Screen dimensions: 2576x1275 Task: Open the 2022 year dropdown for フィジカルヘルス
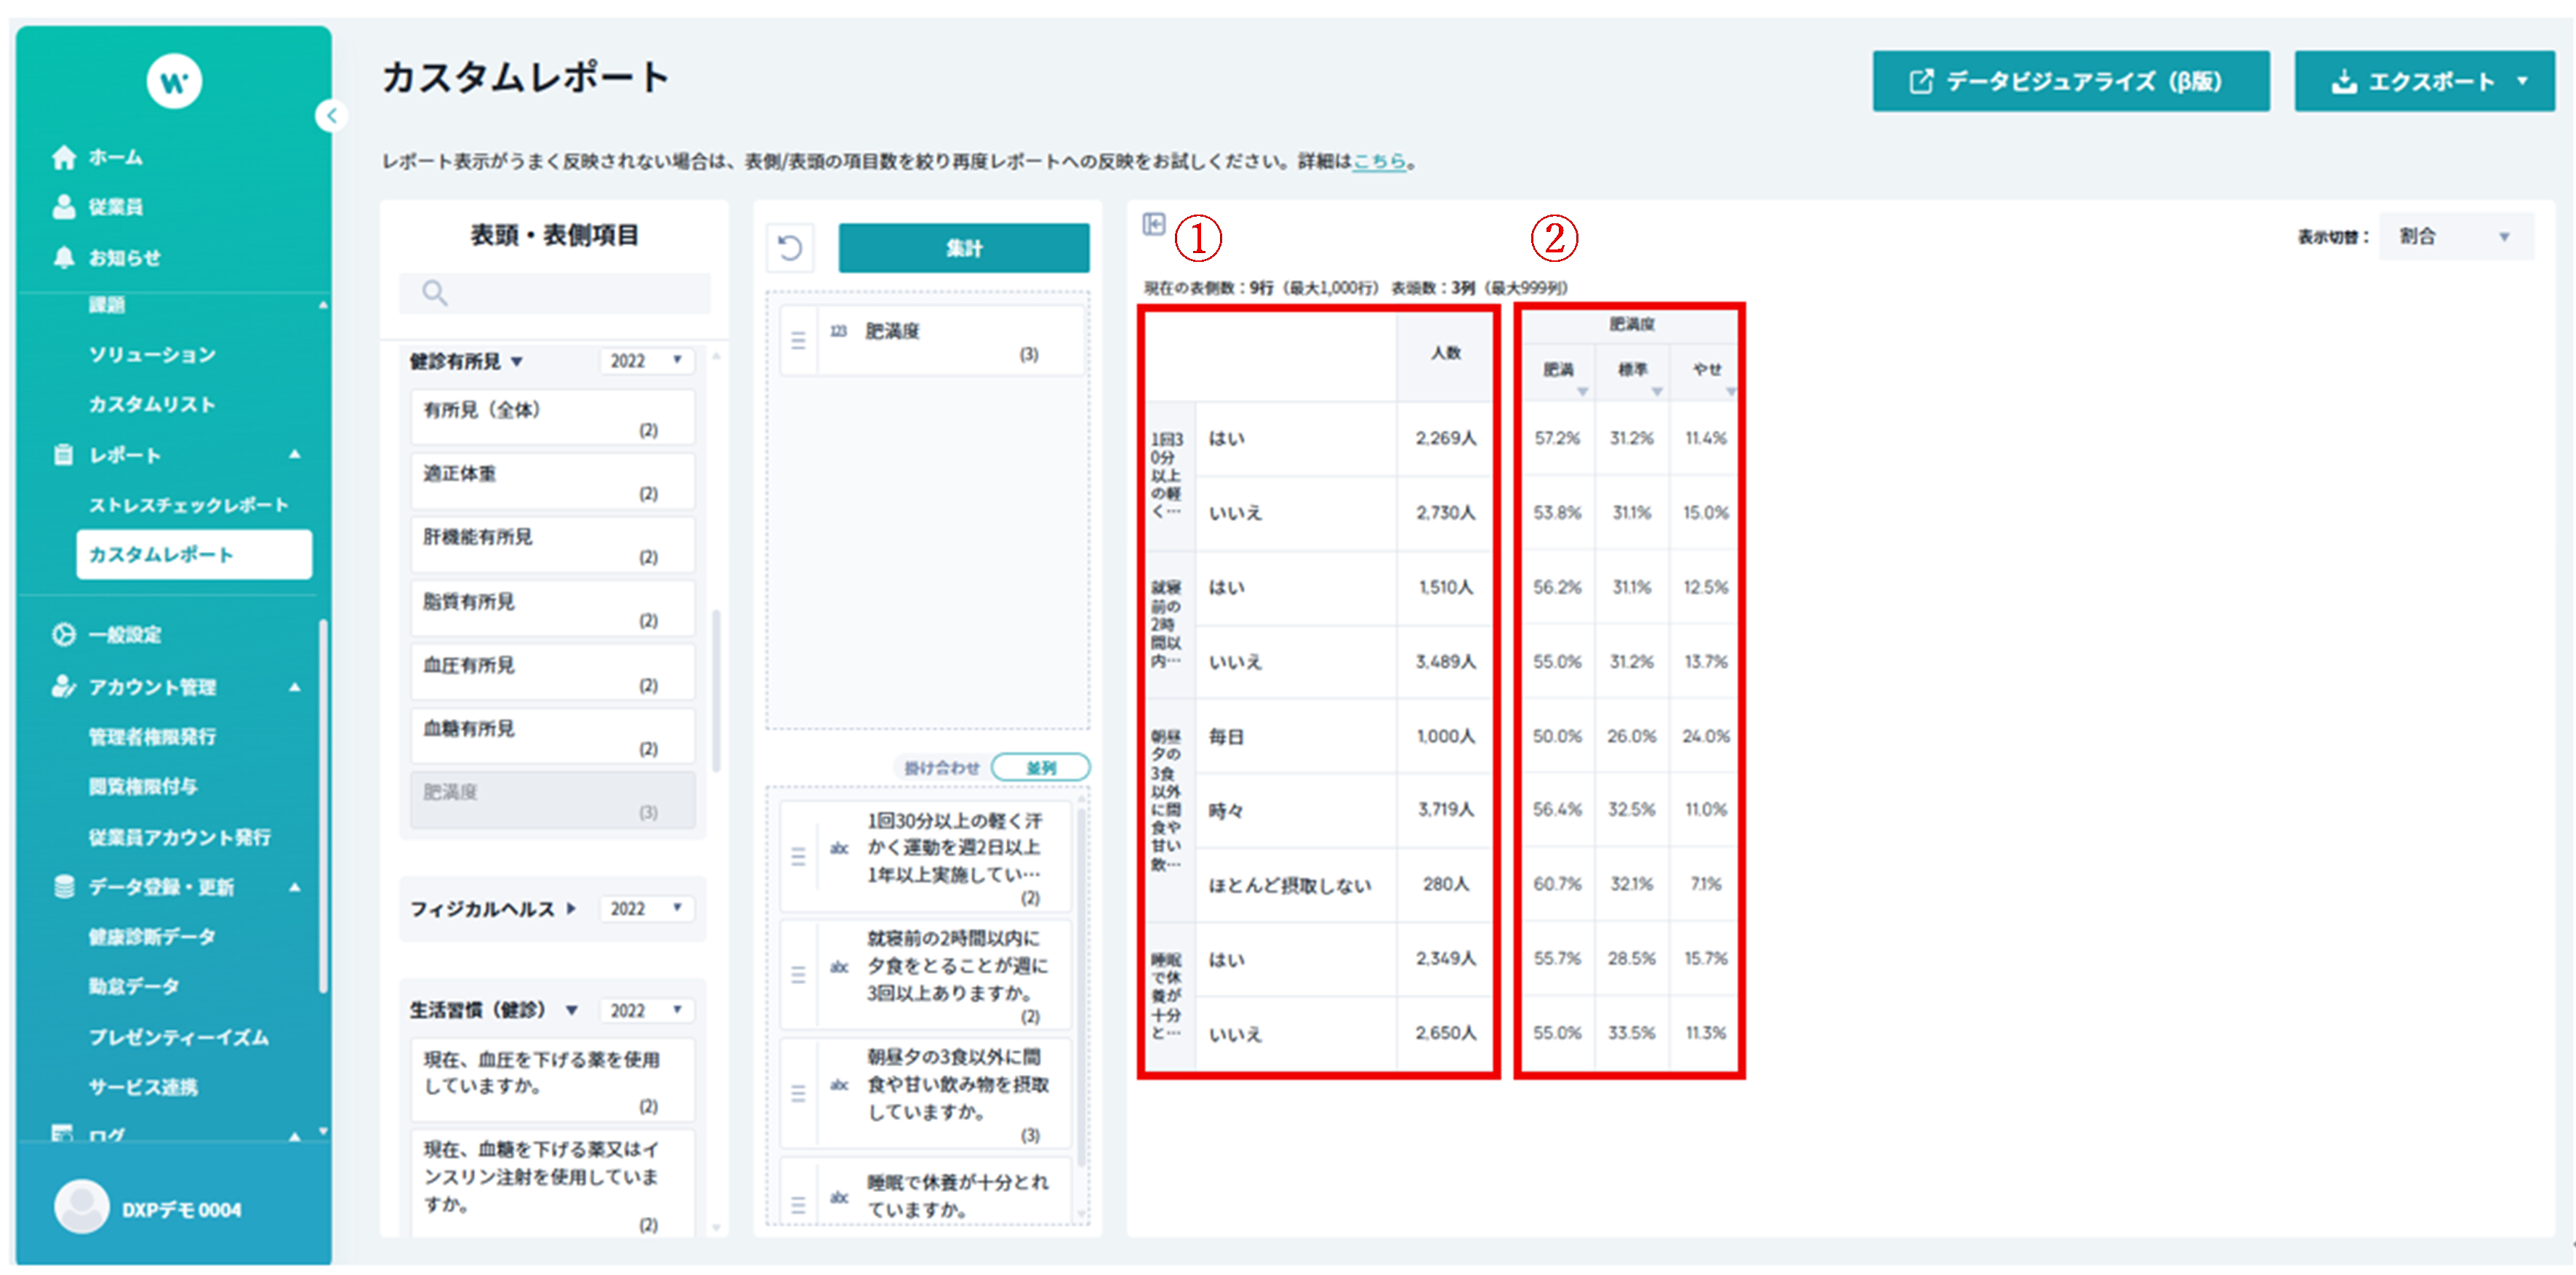click(646, 909)
